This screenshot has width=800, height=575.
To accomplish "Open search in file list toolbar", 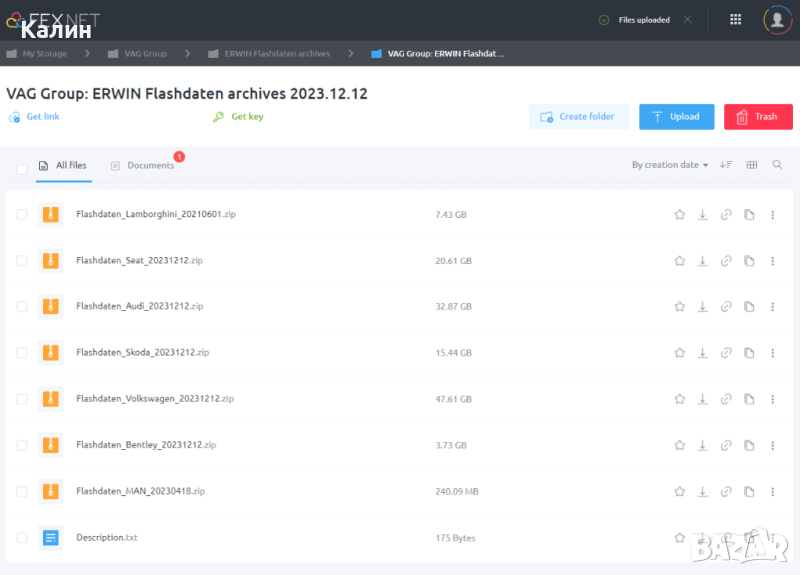I will point(777,165).
